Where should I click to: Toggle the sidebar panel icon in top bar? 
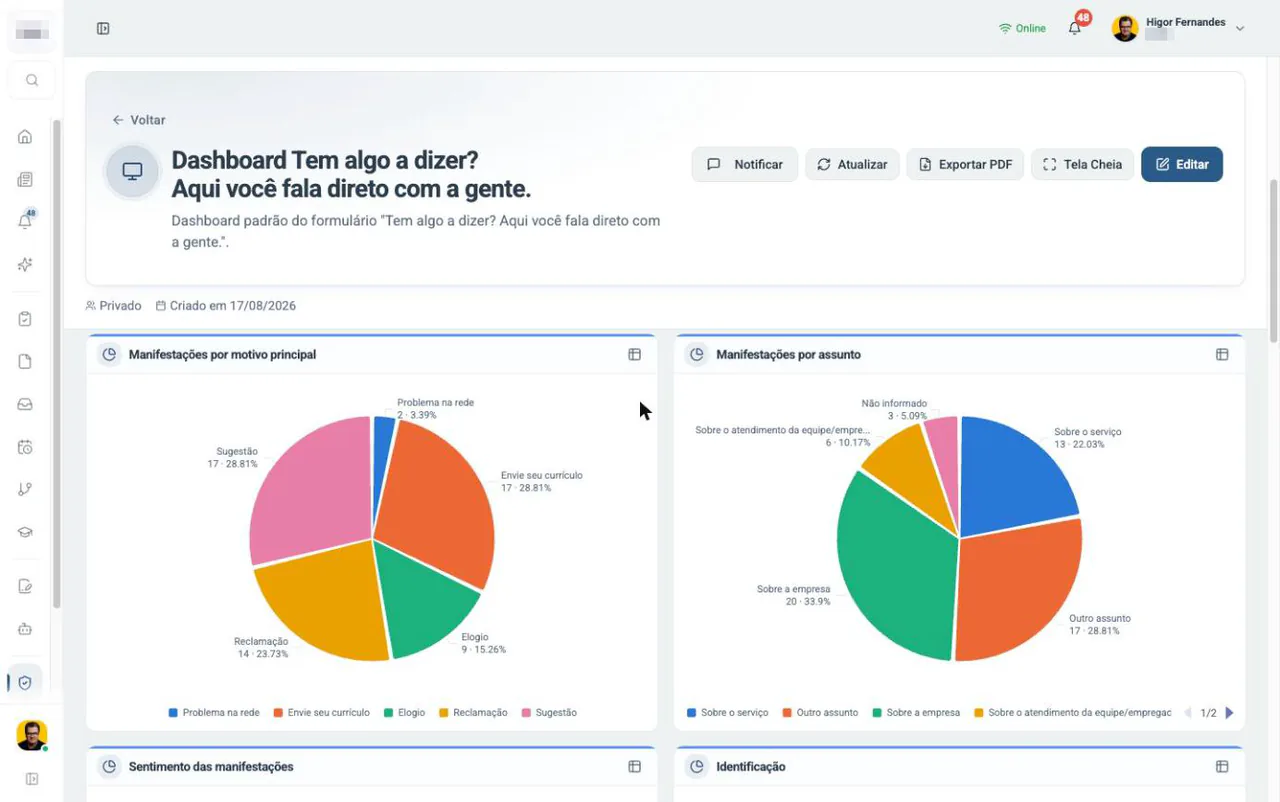click(x=103, y=28)
